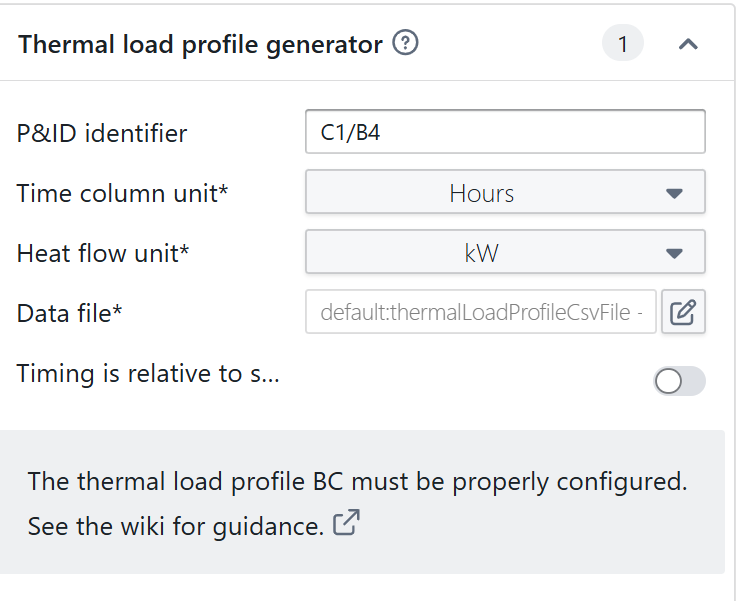Open the Time column unit dropdown

tap(505, 192)
